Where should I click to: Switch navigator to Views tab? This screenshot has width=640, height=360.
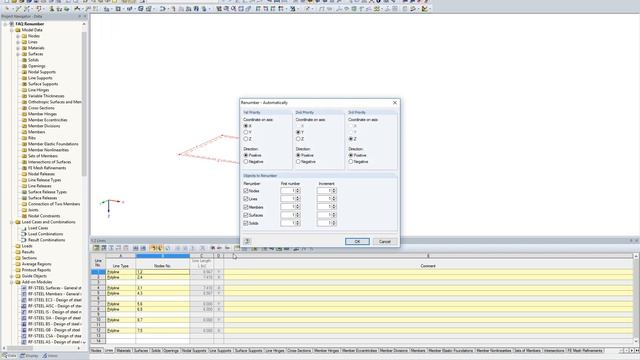pos(51,356)
